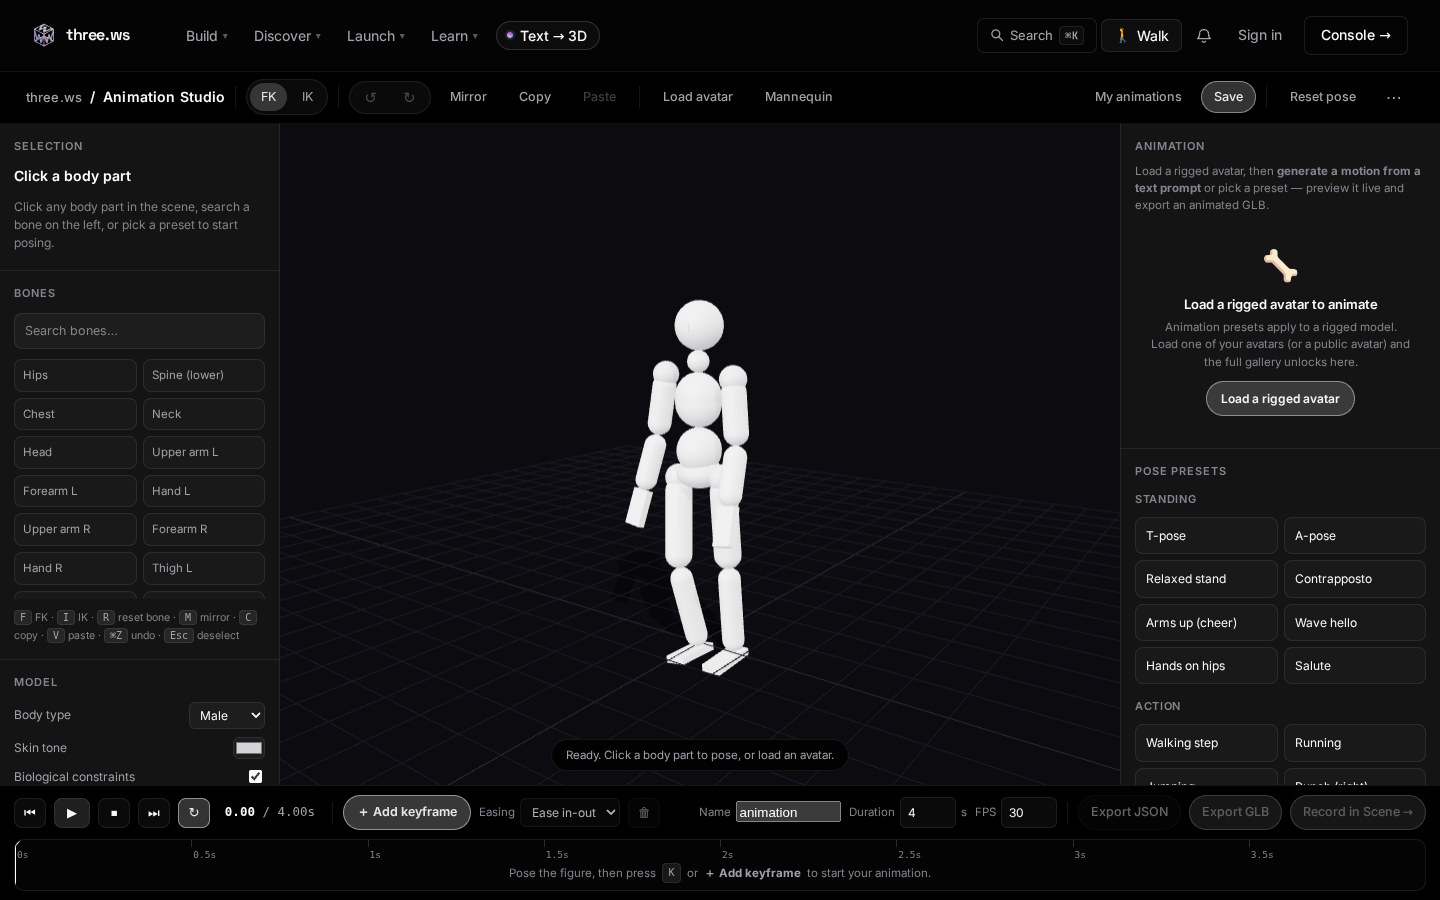Click the three.ws logo icon
Image resolution: width=1440 pixels, height=900 pixels.
pos(44,36)
